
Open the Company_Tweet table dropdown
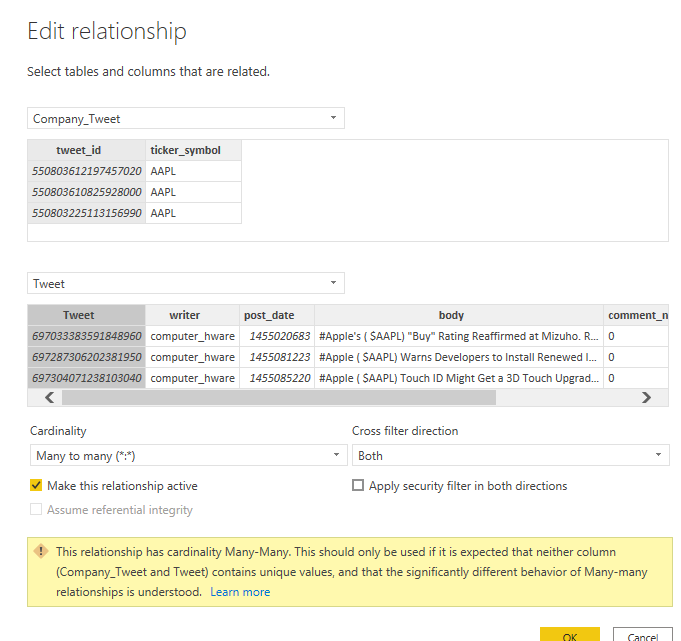tap(186, 118)
